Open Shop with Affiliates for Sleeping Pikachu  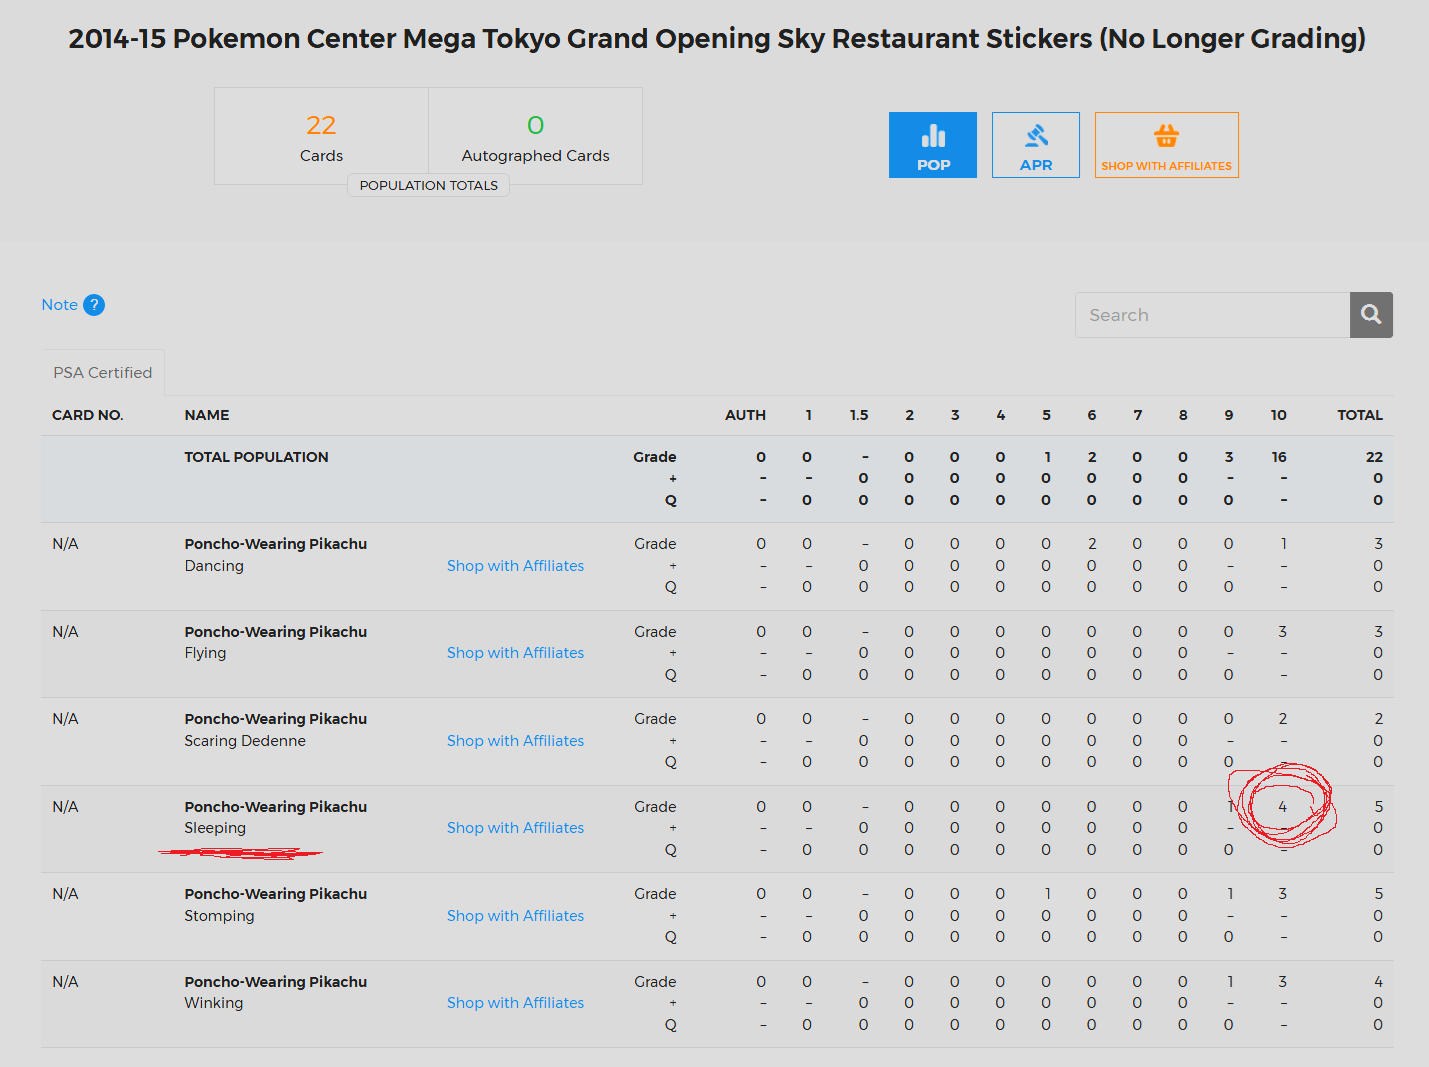point(515,828)
